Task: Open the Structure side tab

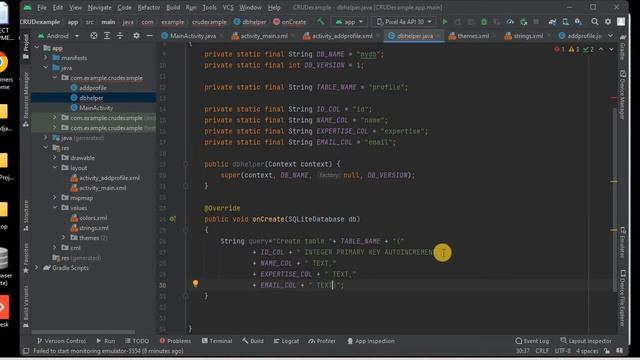Action: coord(26,215)
